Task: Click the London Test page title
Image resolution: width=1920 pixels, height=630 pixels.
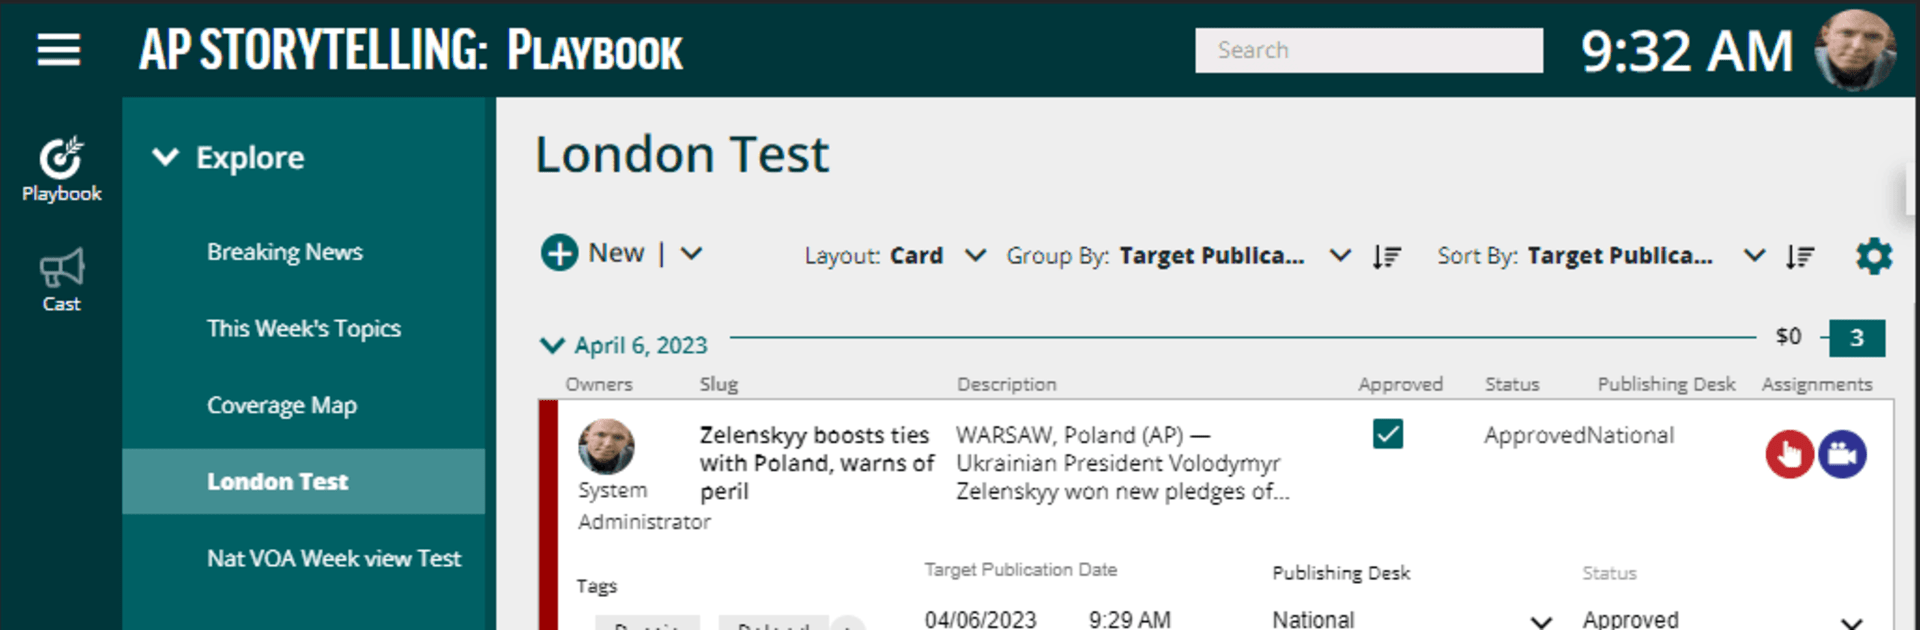Action: pyautogui.click(x=682, y=155)
